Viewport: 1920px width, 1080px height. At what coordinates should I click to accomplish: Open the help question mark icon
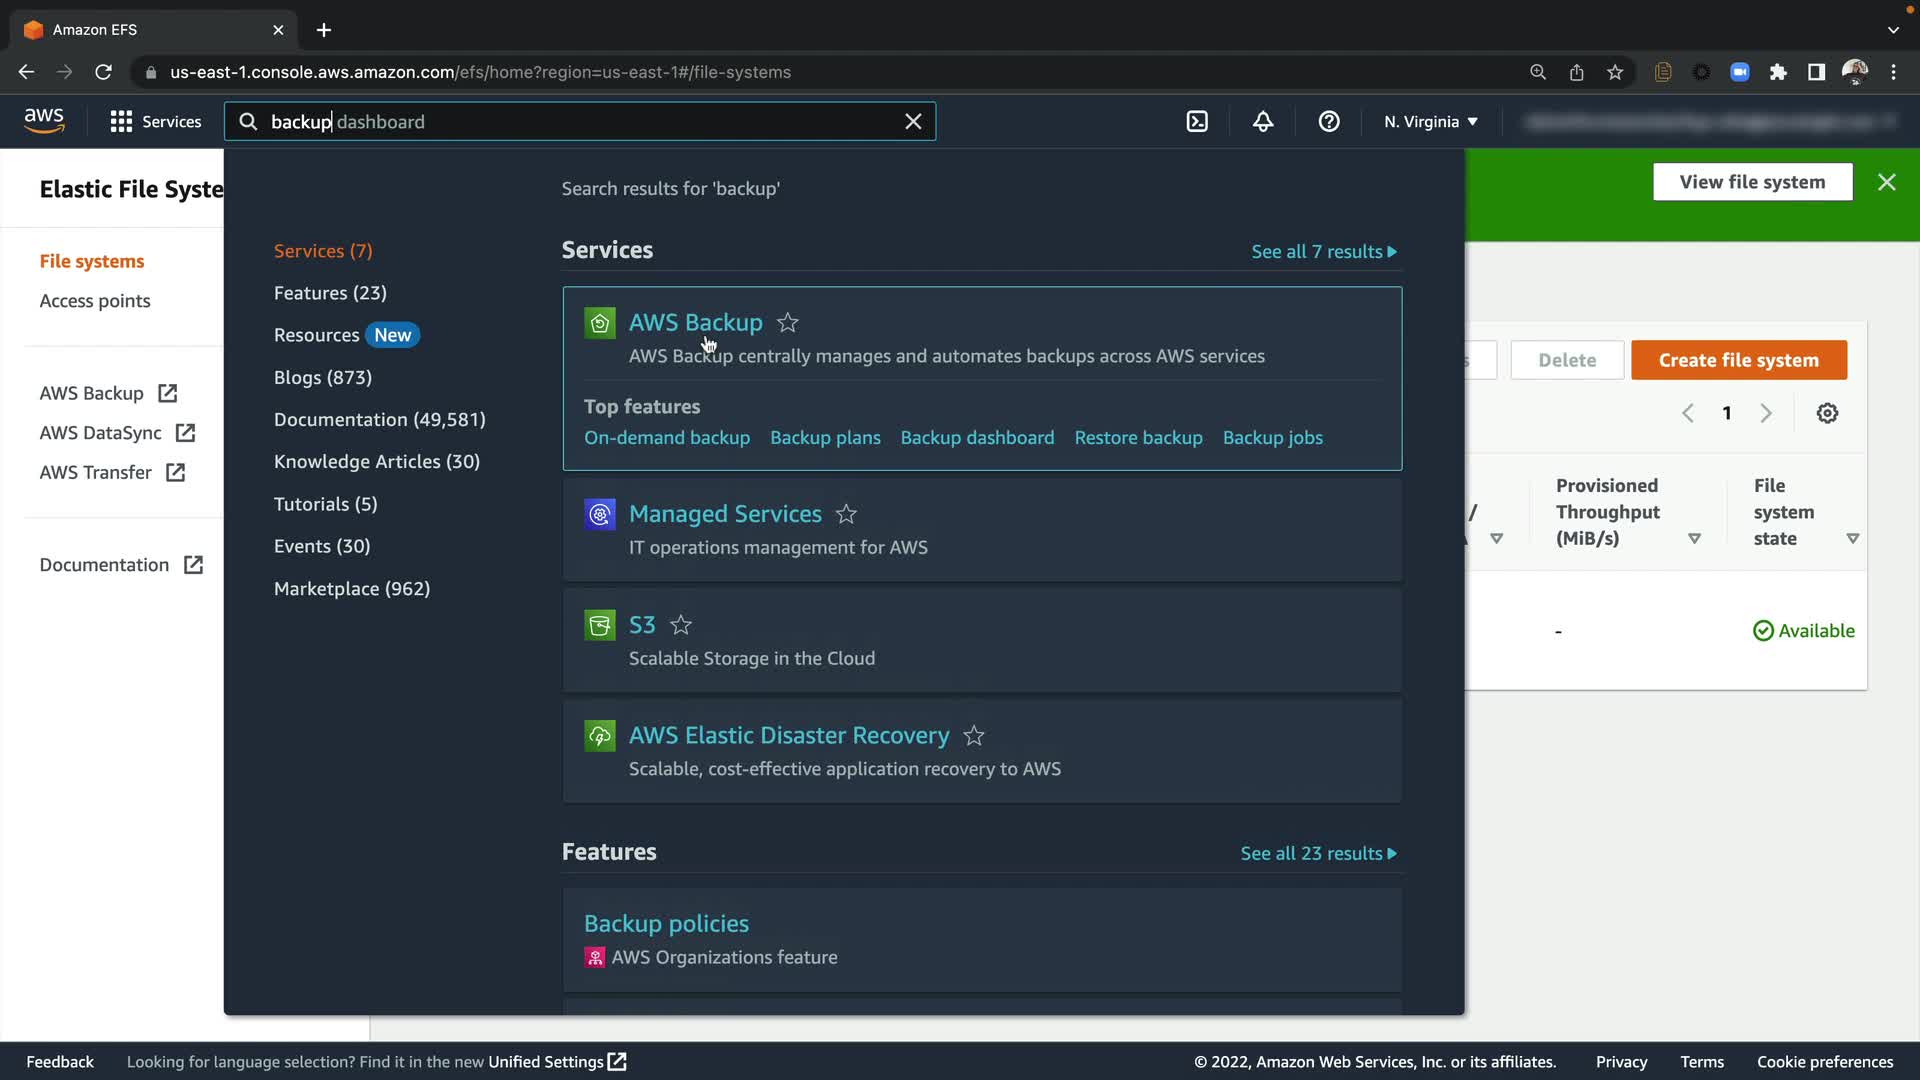point(1328,122)
